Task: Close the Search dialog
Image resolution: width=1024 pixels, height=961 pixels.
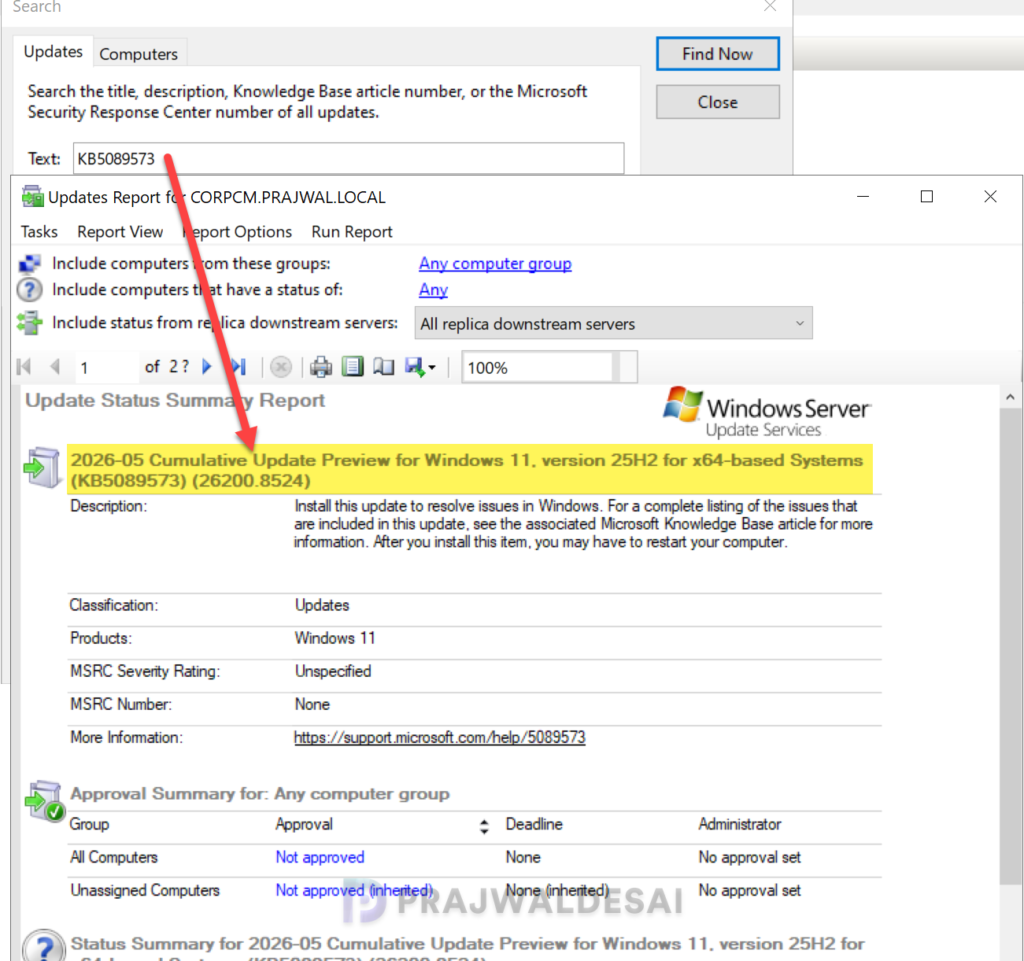Action: [770, 7]
